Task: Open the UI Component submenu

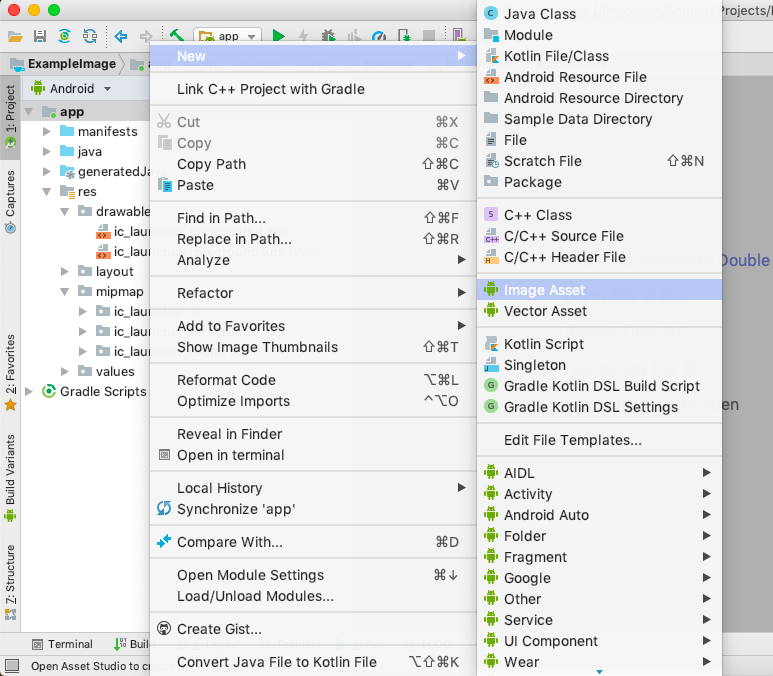Action: pos(599,641)
